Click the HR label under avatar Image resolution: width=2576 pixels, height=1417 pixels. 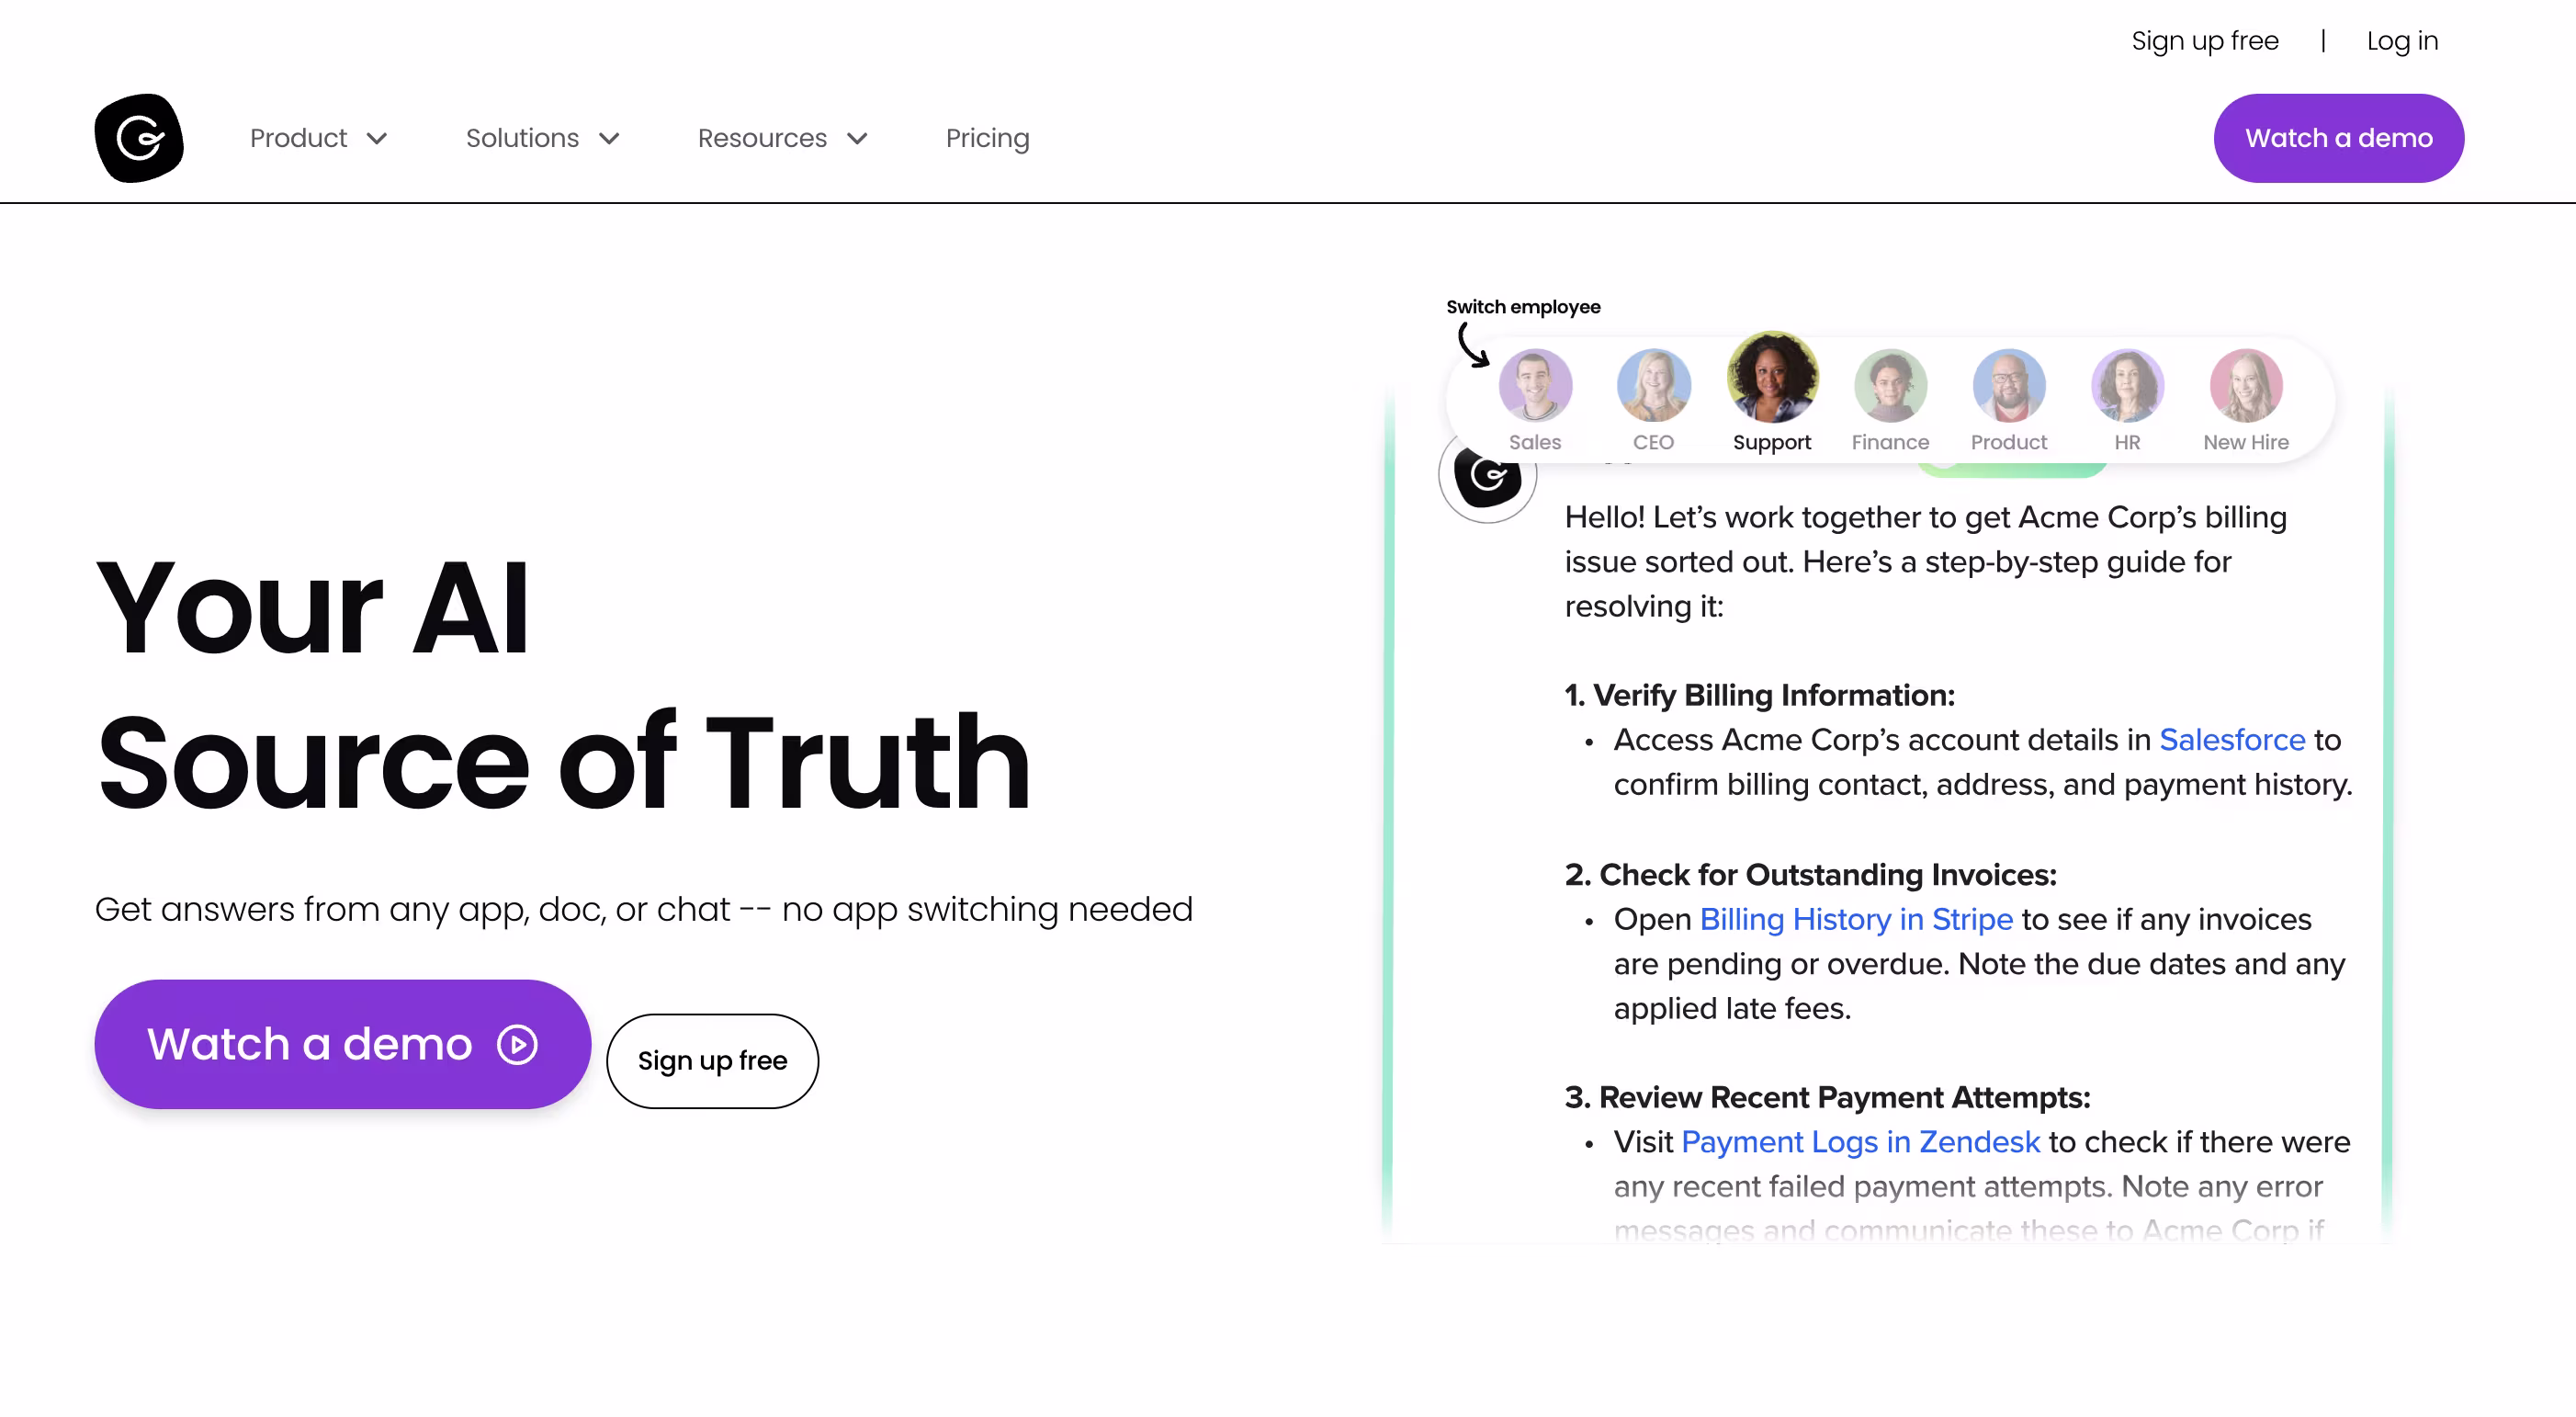[2127, 442]
